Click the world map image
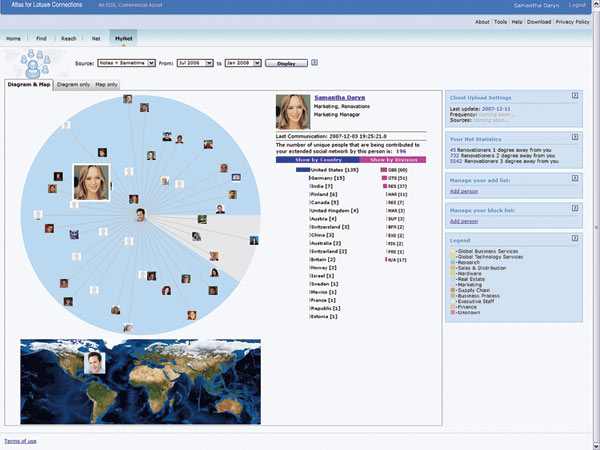The height and width of the screenshot is (450, 600). [x=140, y=382]
